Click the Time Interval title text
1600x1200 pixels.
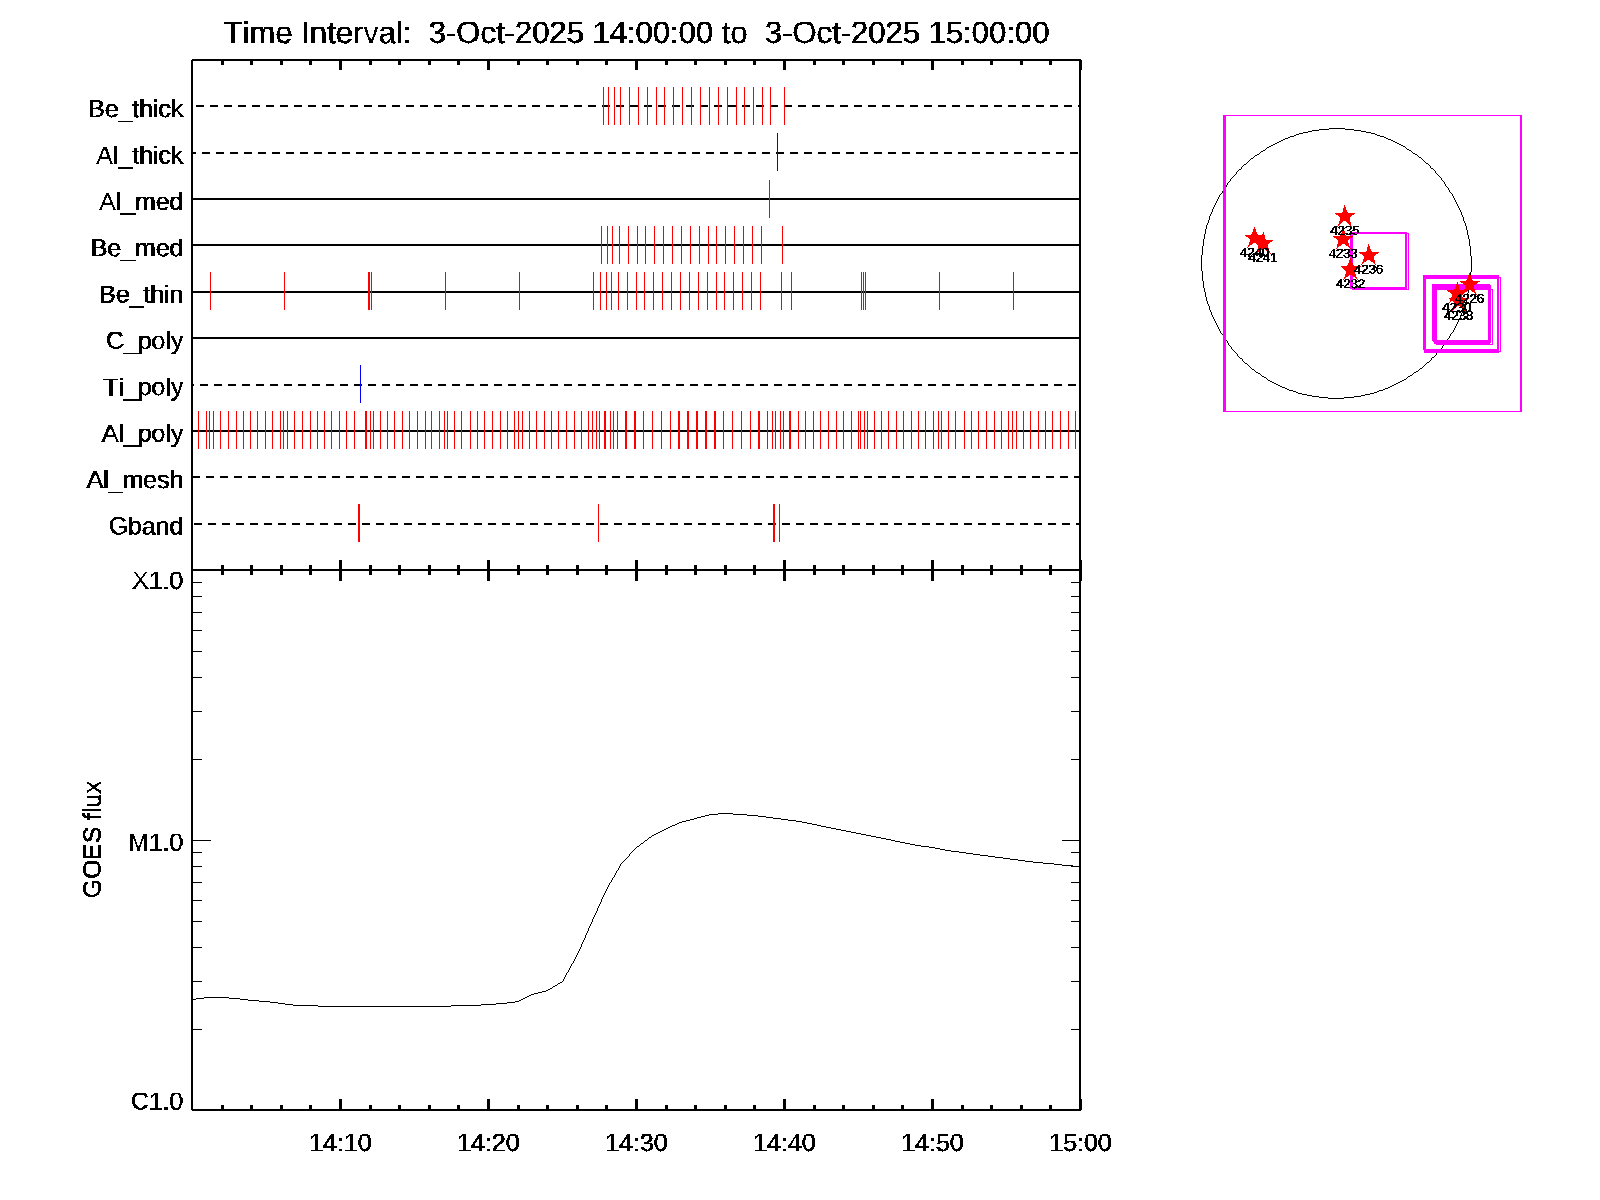636,33
